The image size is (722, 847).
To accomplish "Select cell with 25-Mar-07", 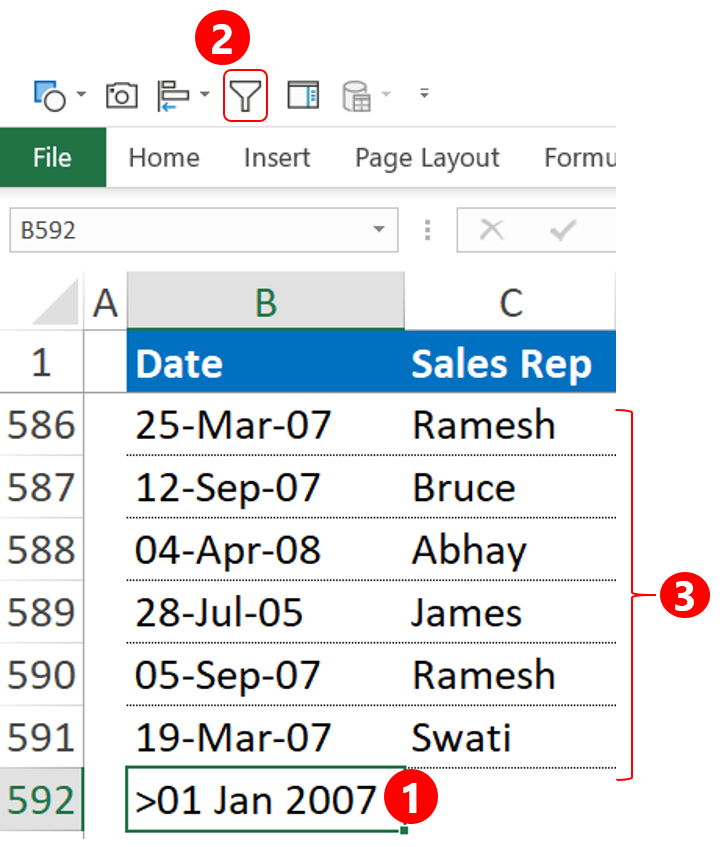I will pos(266,425).
